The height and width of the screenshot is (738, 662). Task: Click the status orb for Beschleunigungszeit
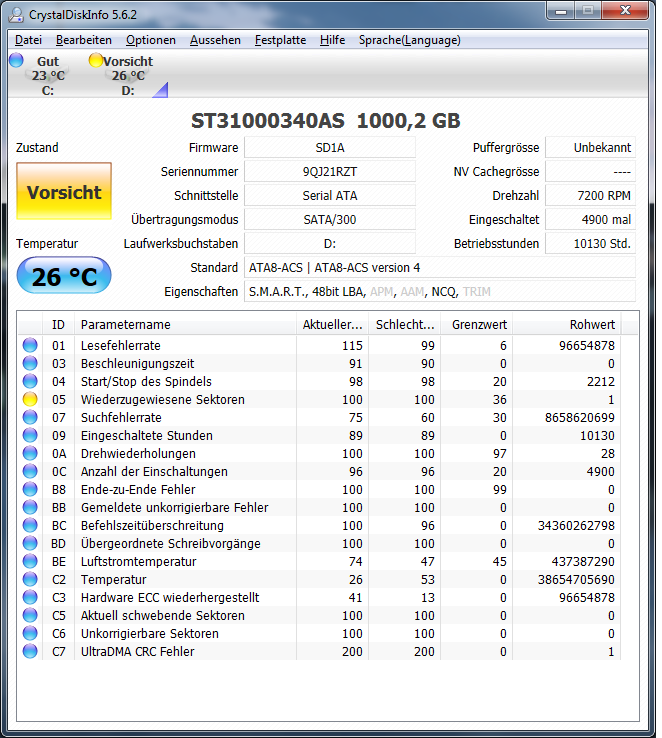pyautogui.click(x=30, y=363)
